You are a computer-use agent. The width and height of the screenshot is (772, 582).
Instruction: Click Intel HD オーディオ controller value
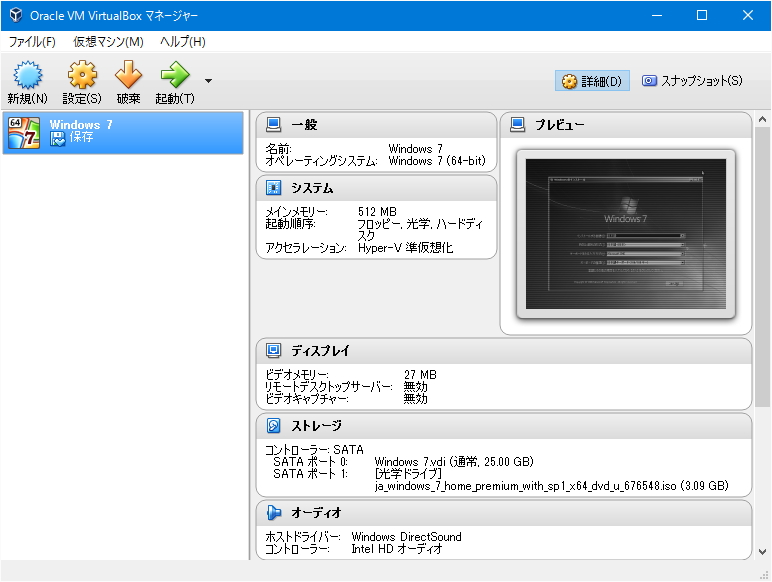(397, 549)
